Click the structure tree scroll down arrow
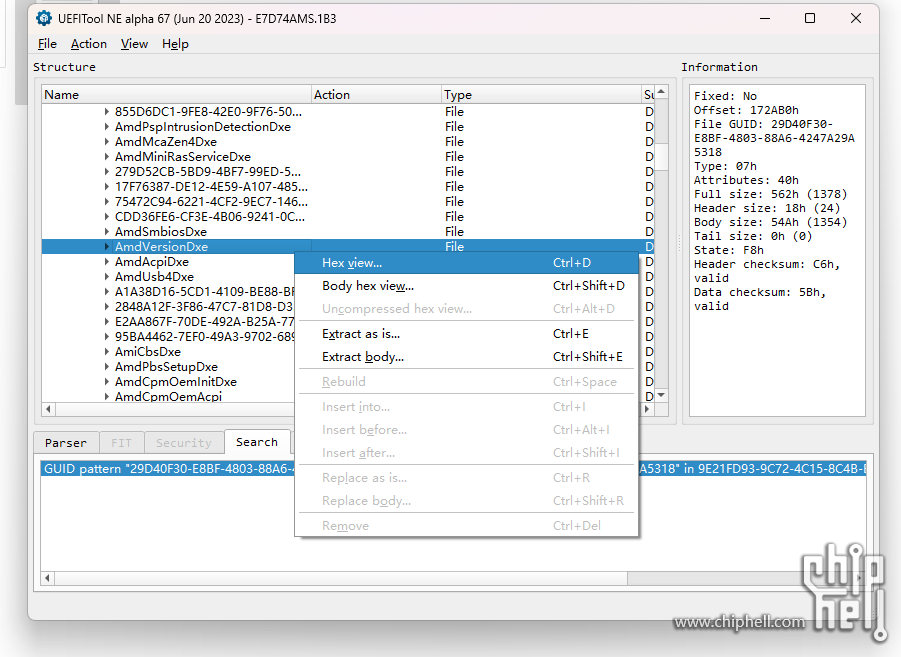Viewport: 901px width, 657px height. [661, 395]
